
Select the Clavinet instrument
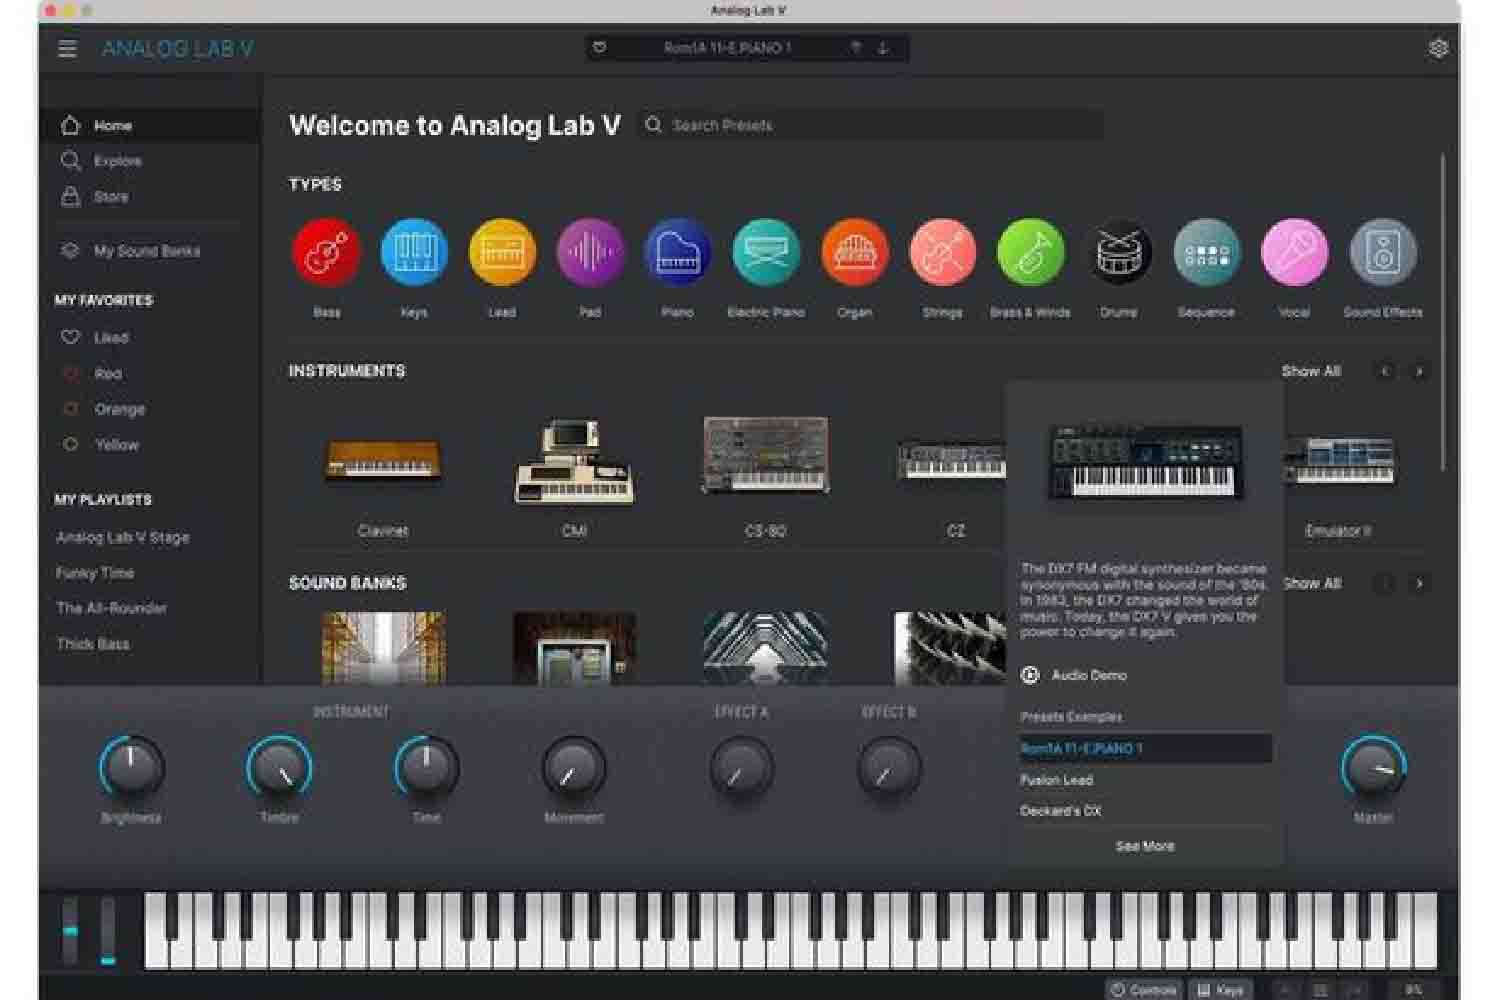click(x=383, y=463)
